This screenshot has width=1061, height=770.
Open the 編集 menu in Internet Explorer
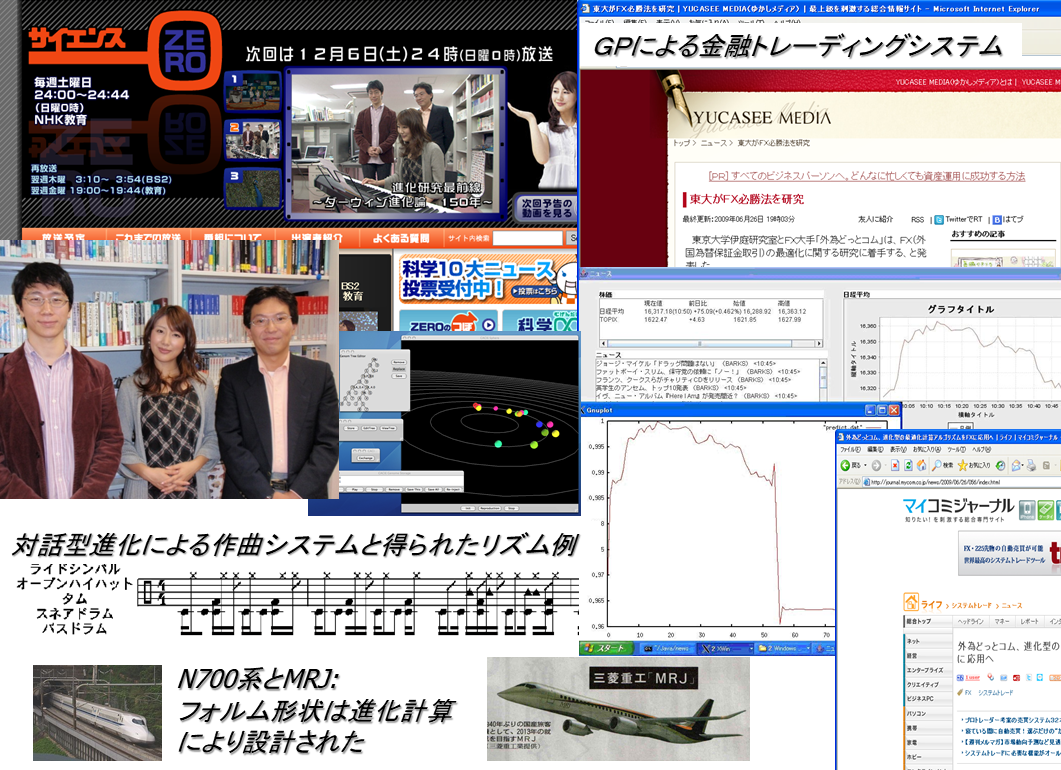click(x=874, y=449)
